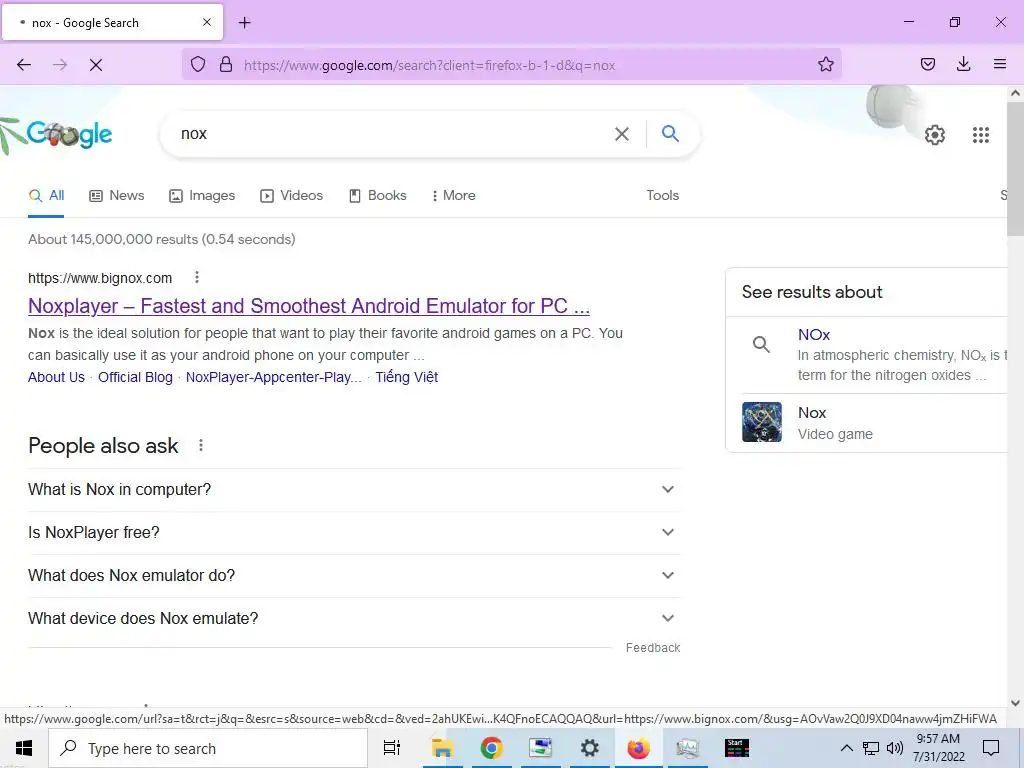Switch to Books results

(x=377, y=195)
